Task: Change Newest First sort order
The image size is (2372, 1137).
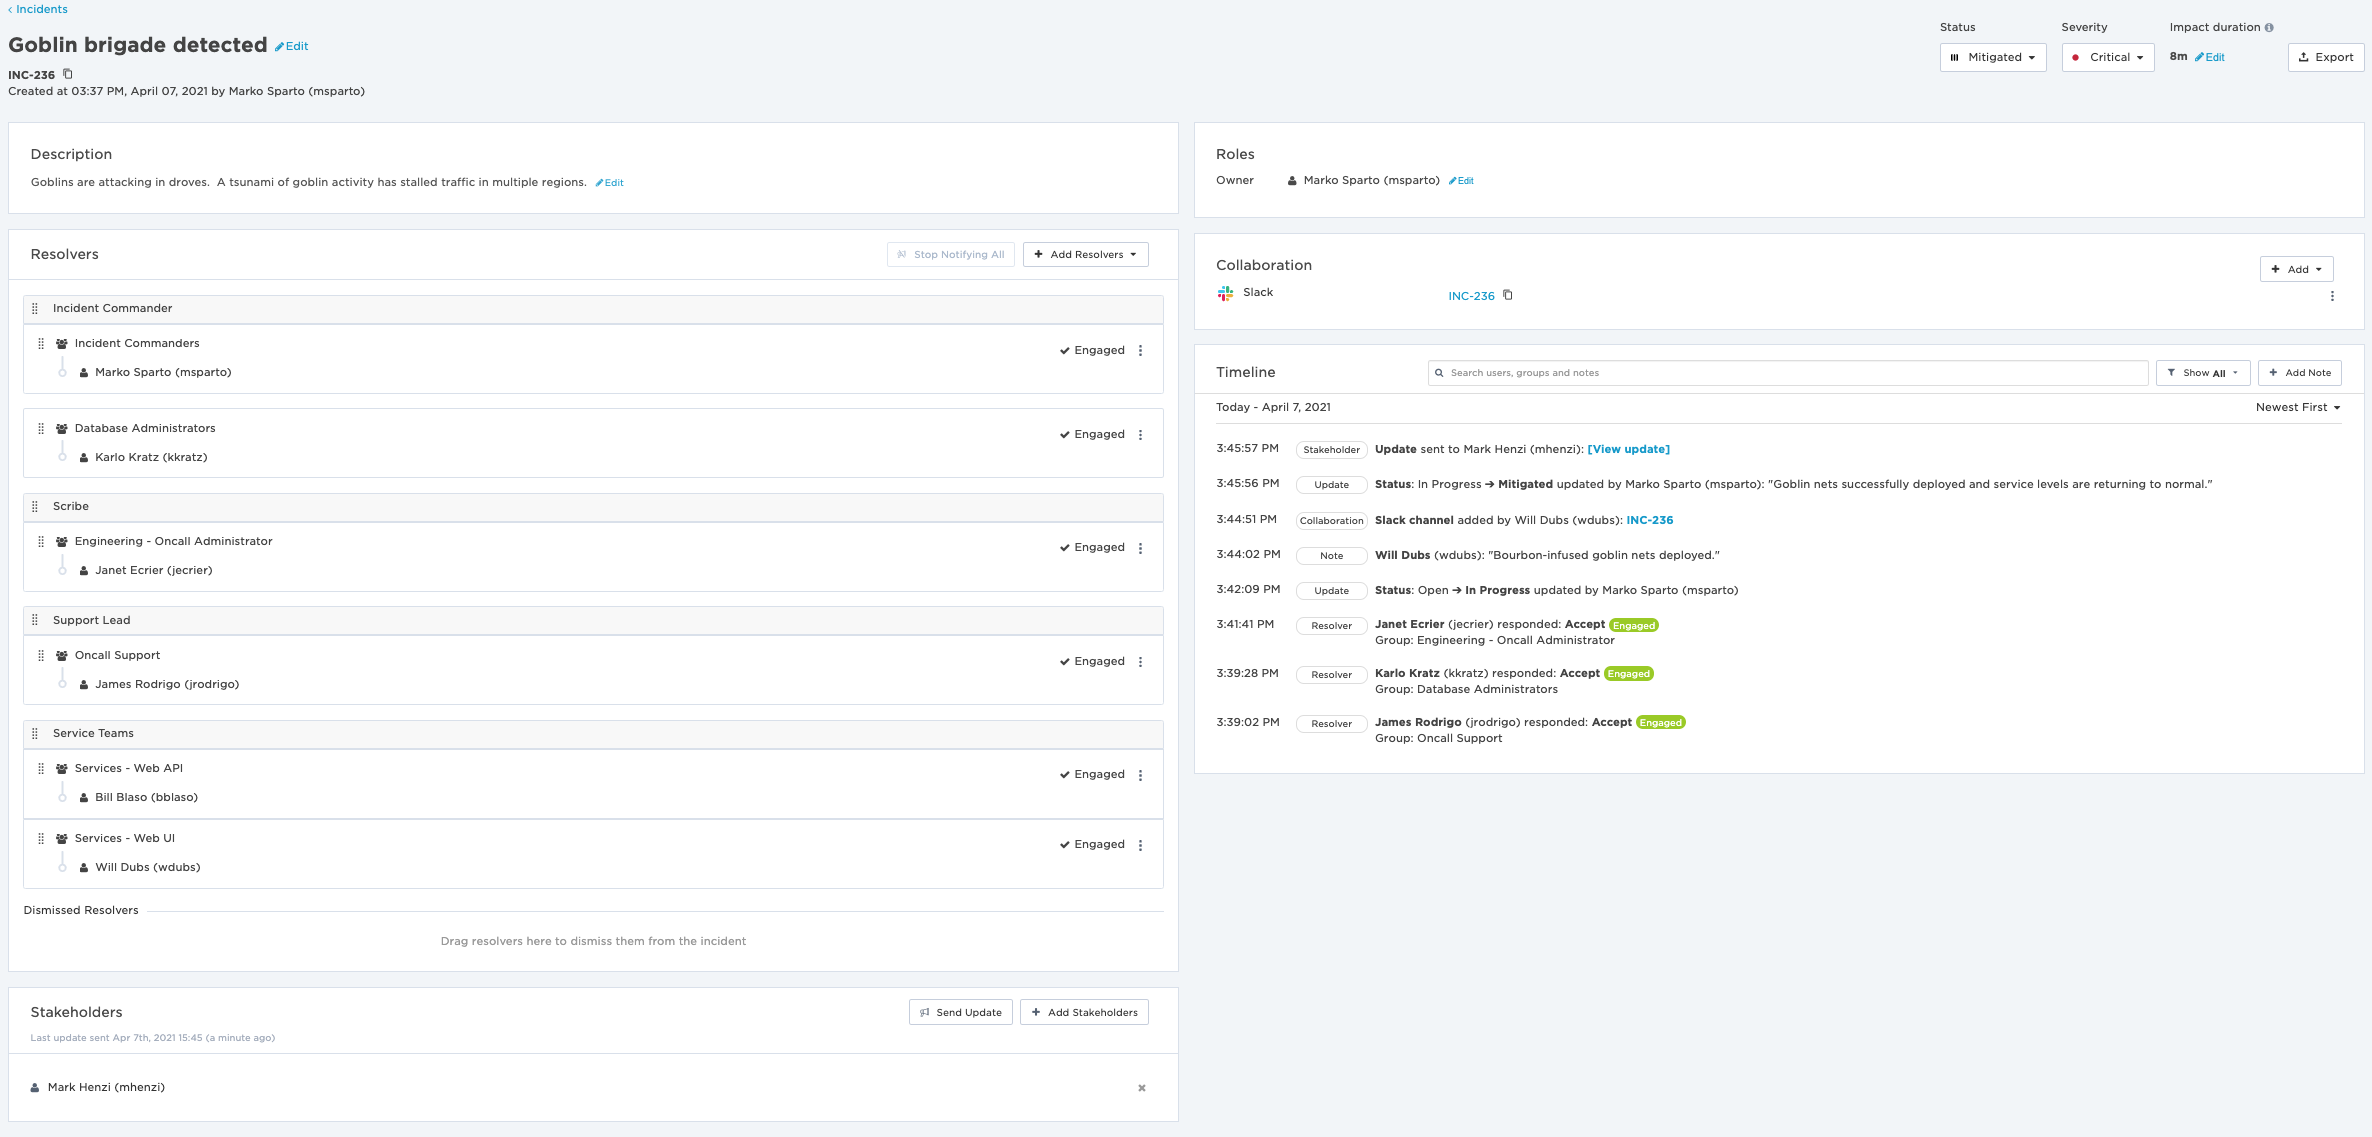Action: pyautogui.click(x=2297, y=408)
